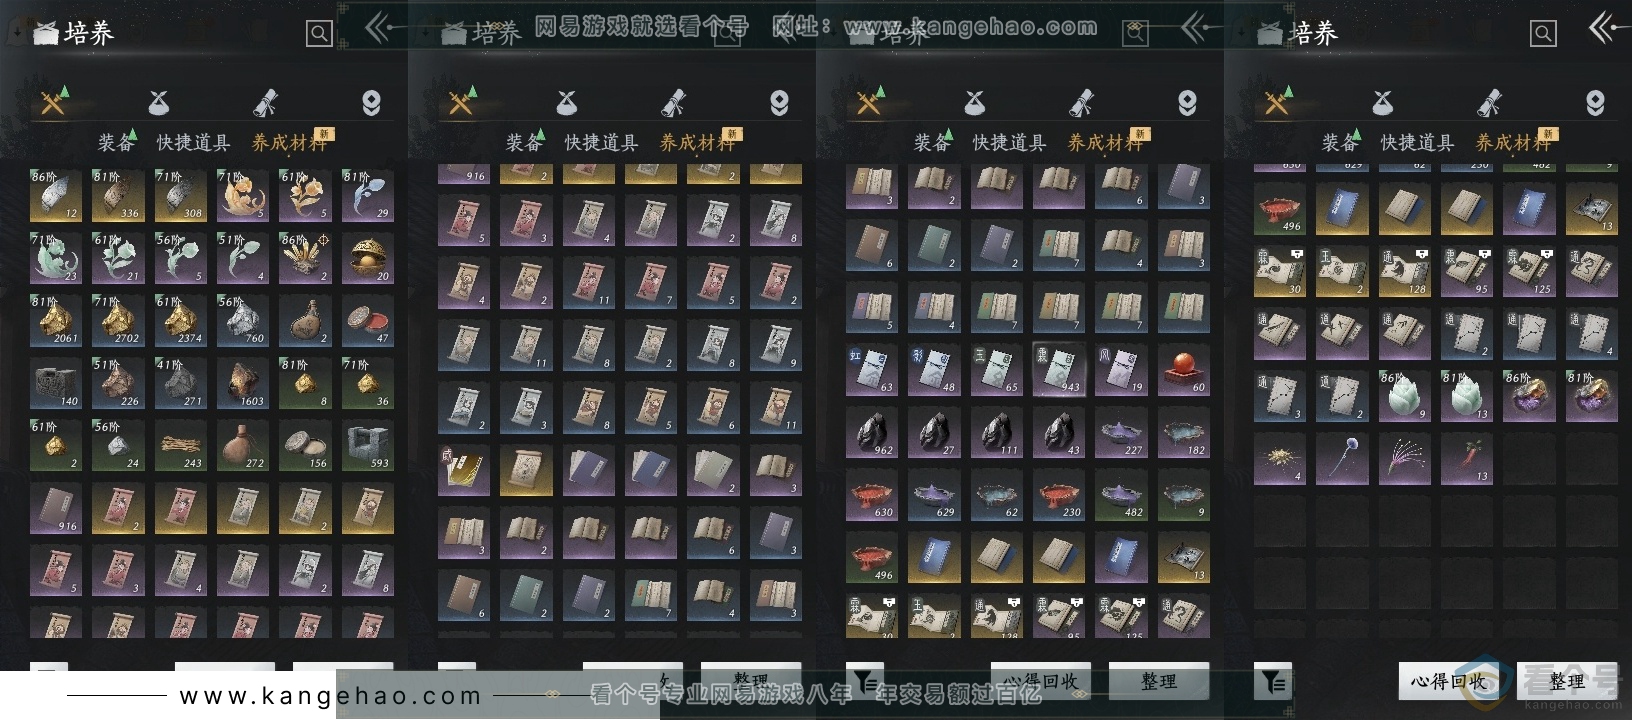Collapse the third panel with the double arrow
This screenshot has width=1632, height=720.
[1194, 28]
